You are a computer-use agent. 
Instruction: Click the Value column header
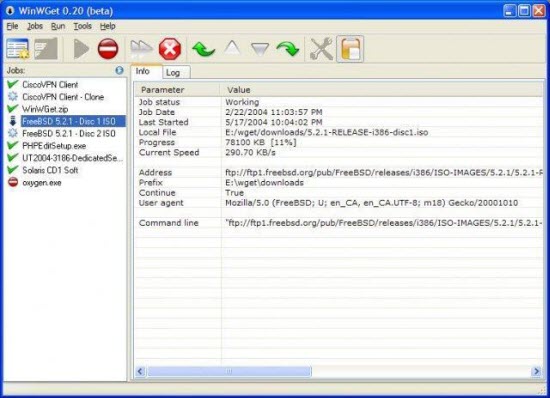coord(381,90)
